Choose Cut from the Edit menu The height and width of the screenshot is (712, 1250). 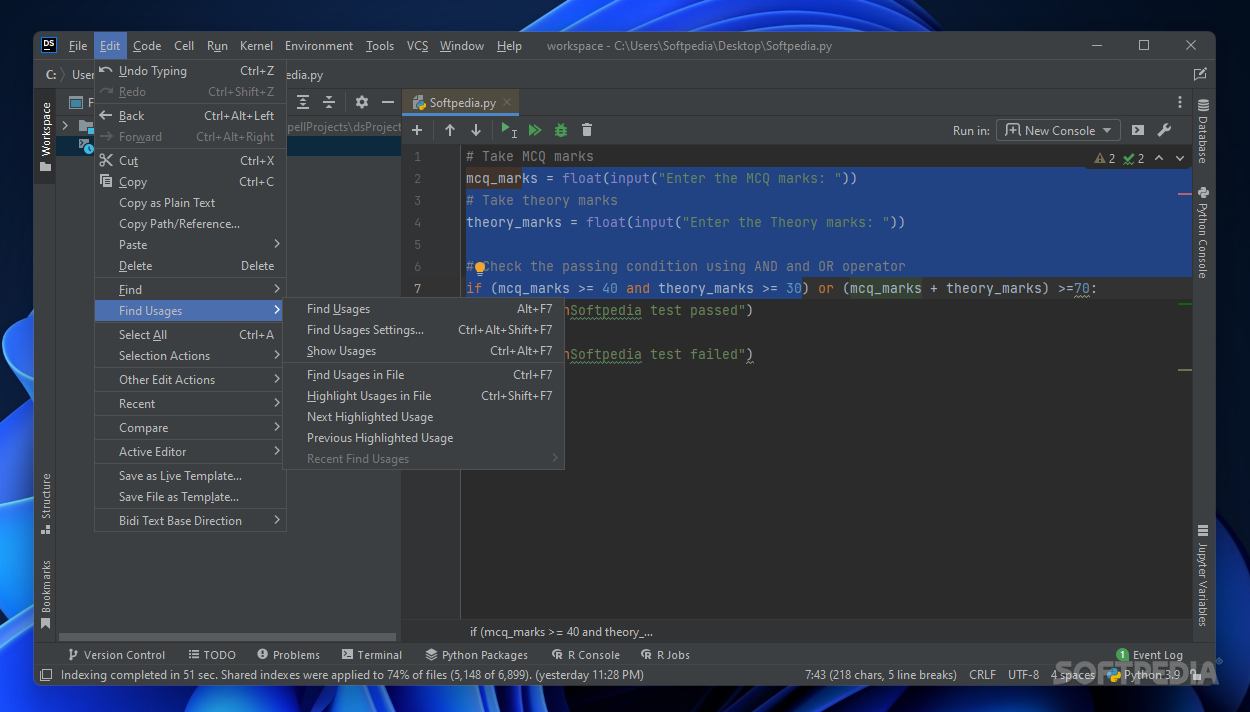[x=190, y=161]
